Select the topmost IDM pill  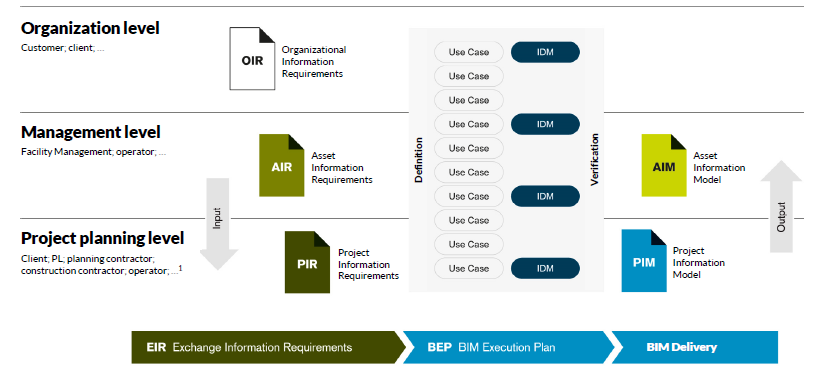pos(545,52)
